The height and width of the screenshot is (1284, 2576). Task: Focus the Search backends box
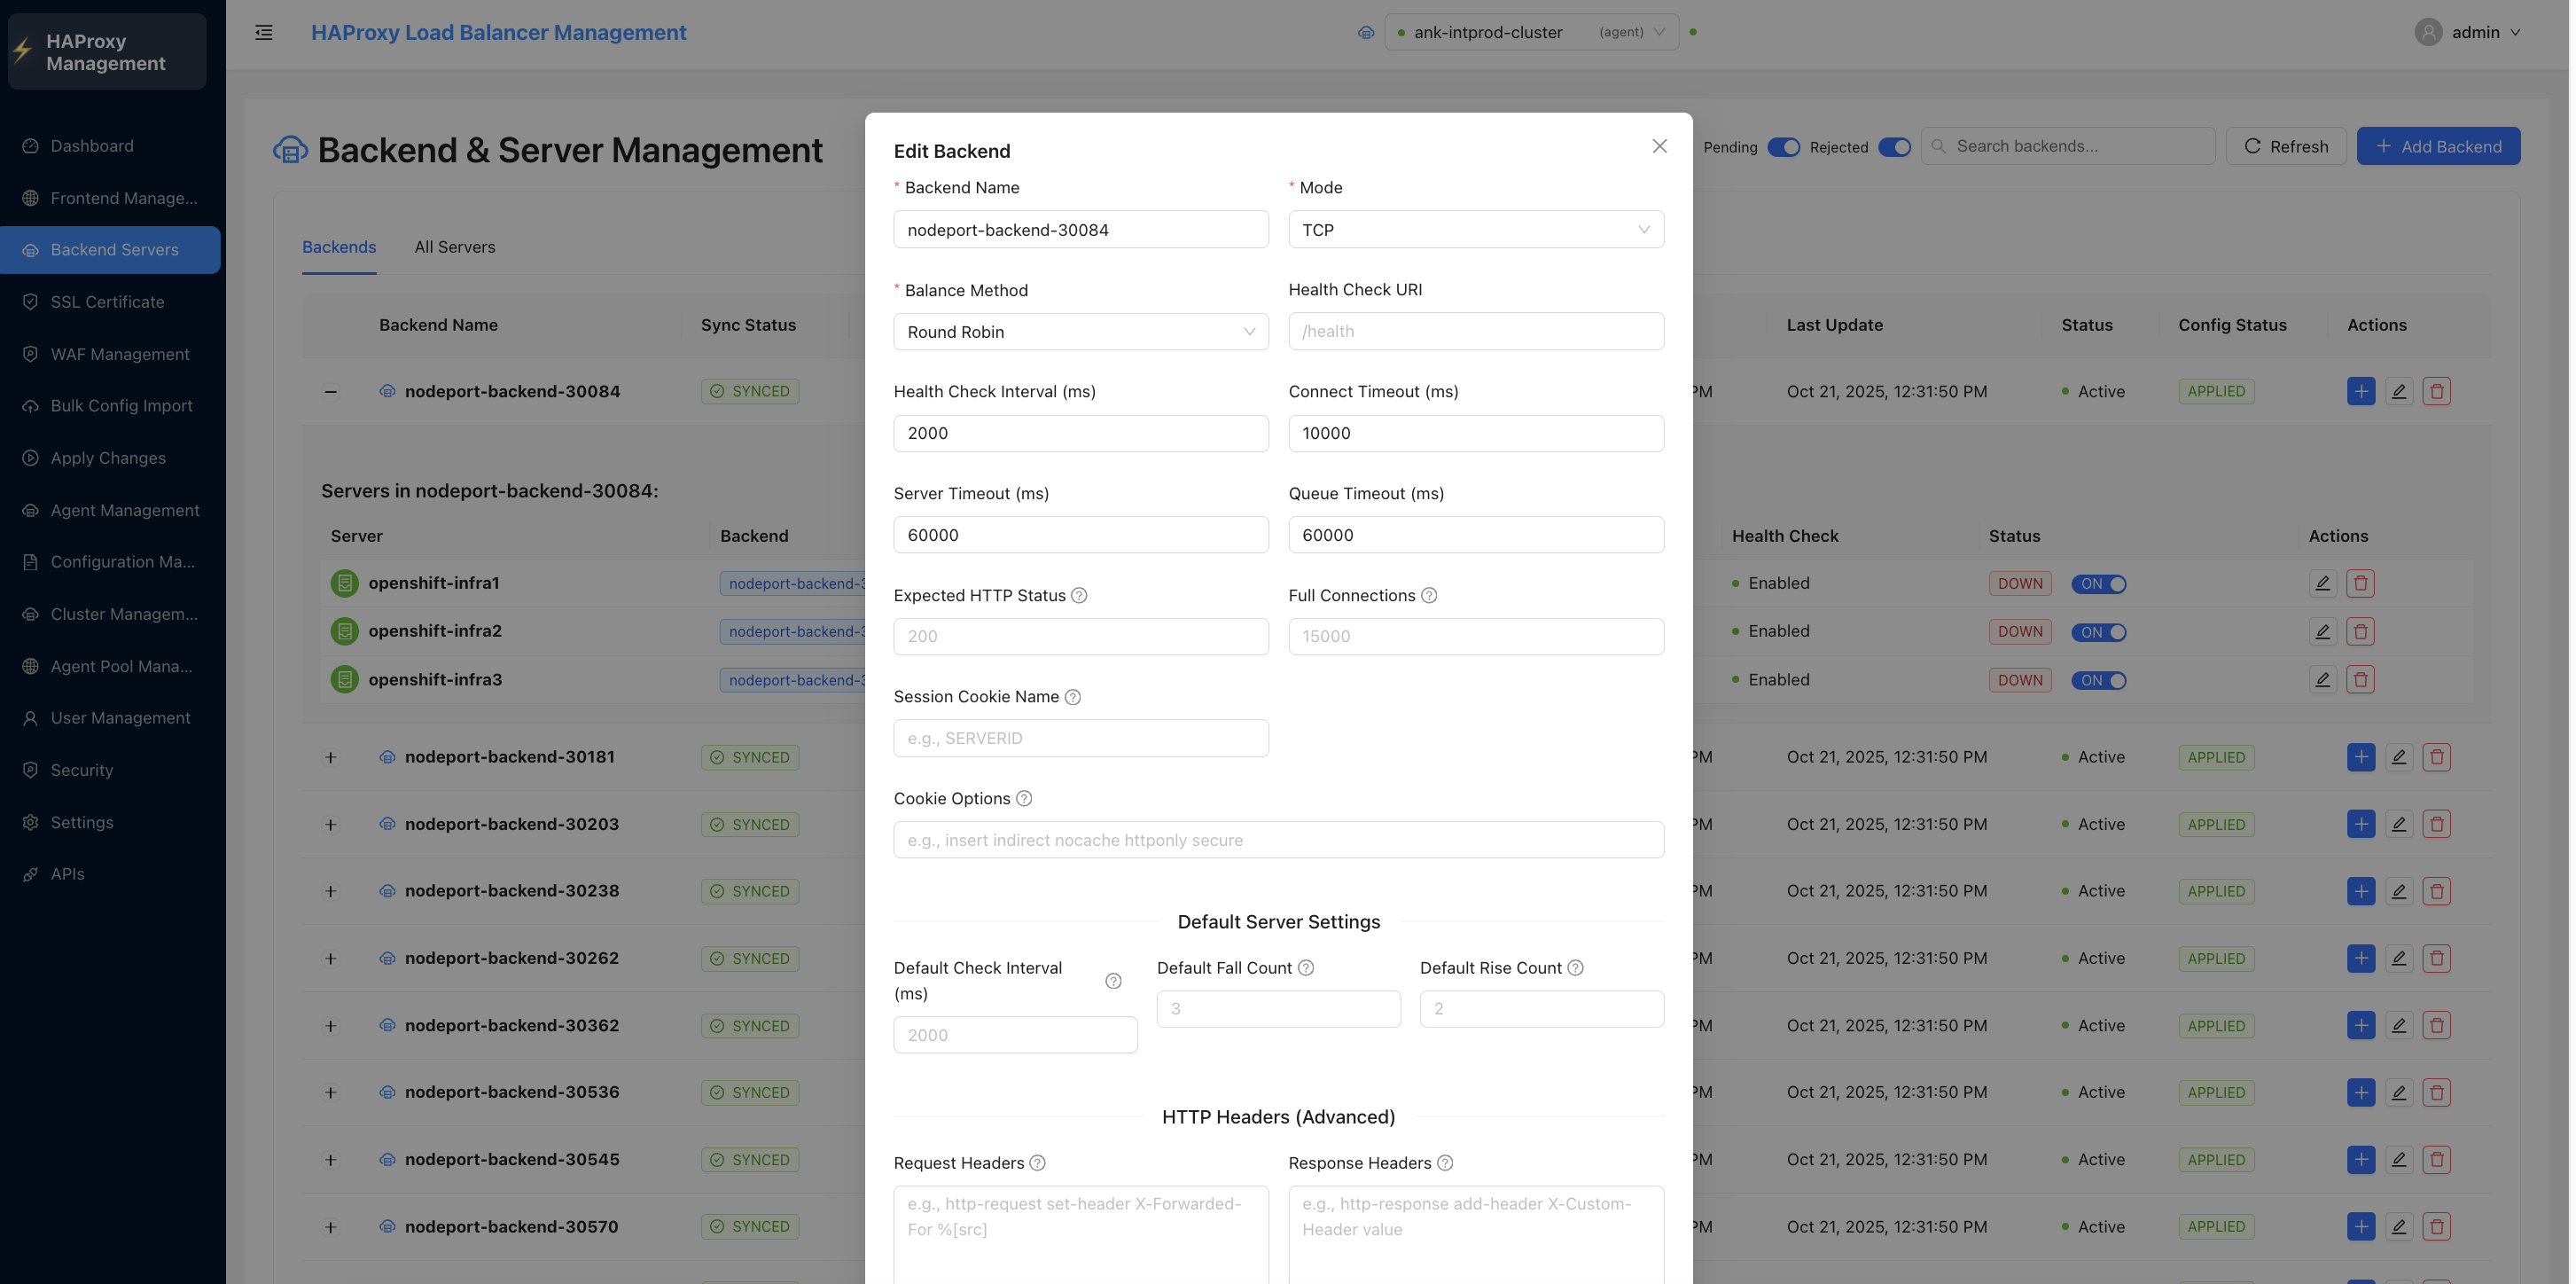tap(2067, 146)
